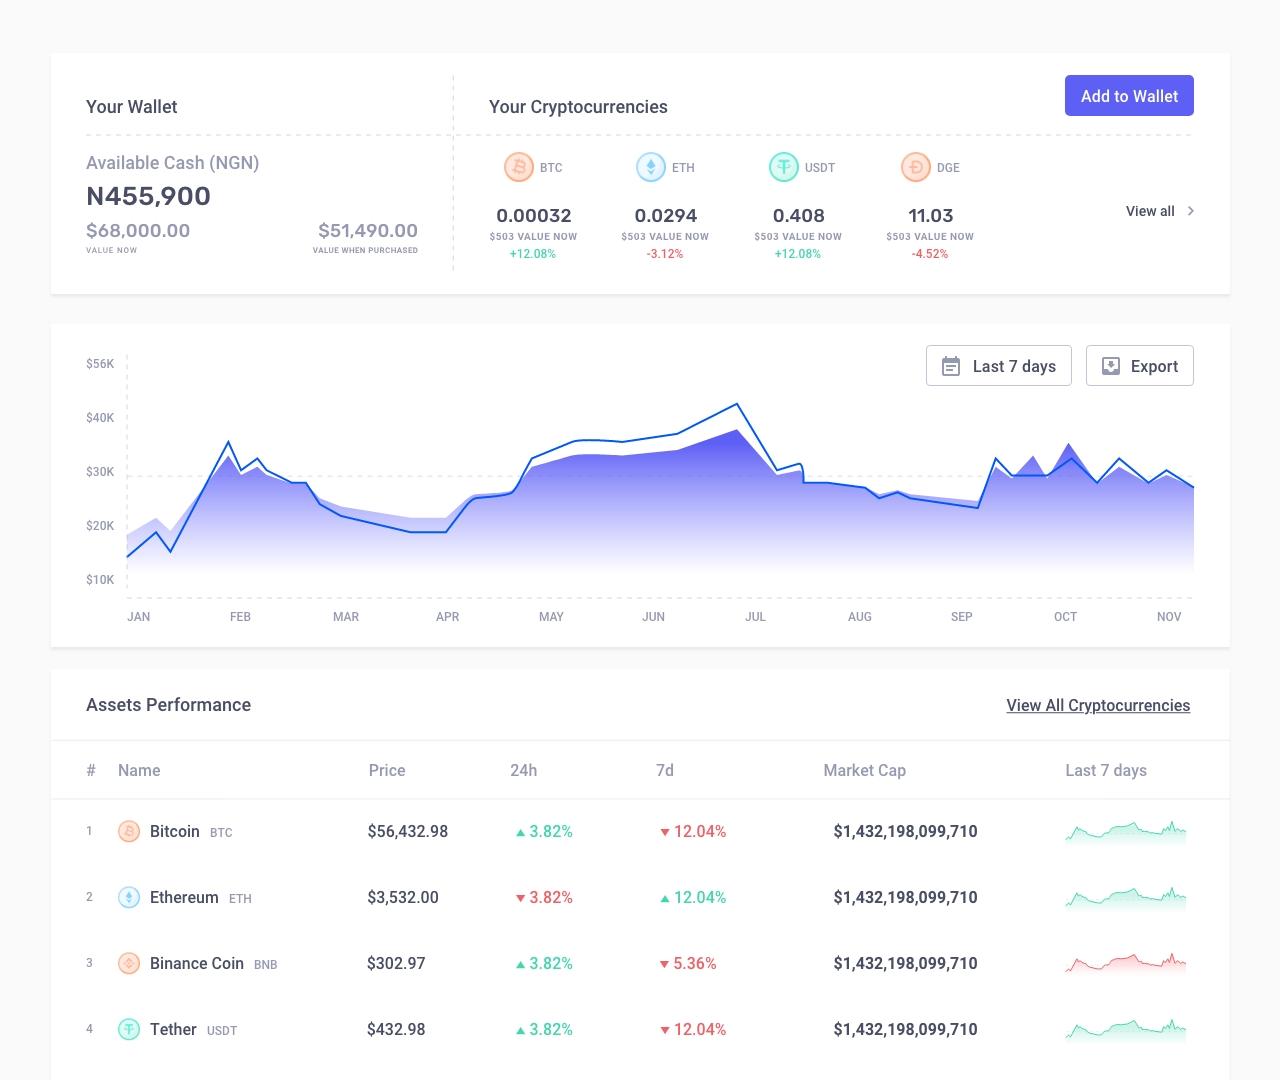Click the USDT coin icon in Your Cryptocurrencies
1280x1080 pixels.
click(783, 167)
